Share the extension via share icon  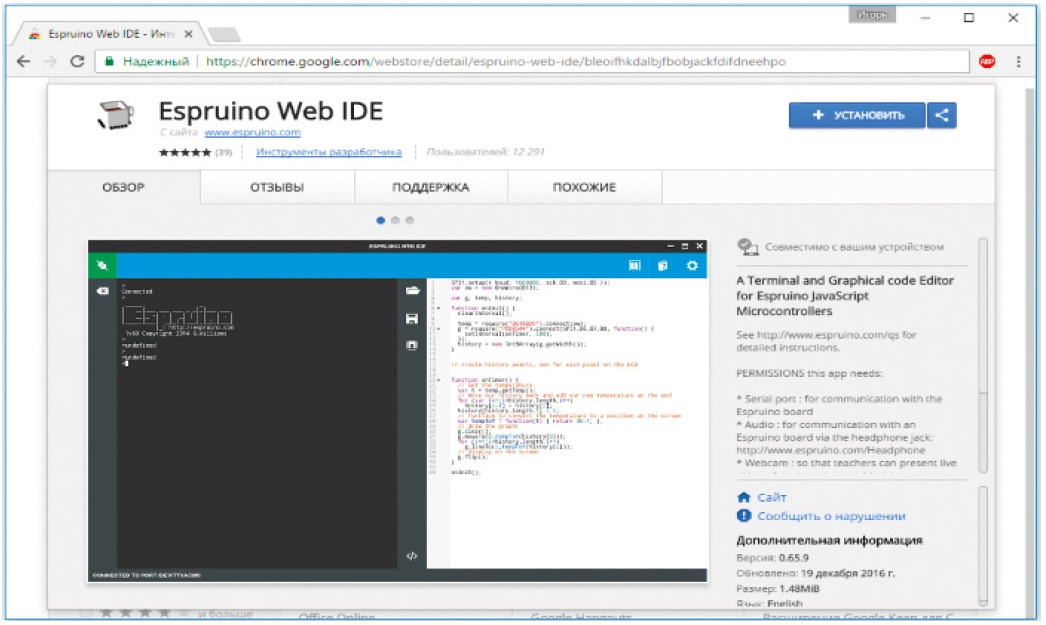click(941, 115)
